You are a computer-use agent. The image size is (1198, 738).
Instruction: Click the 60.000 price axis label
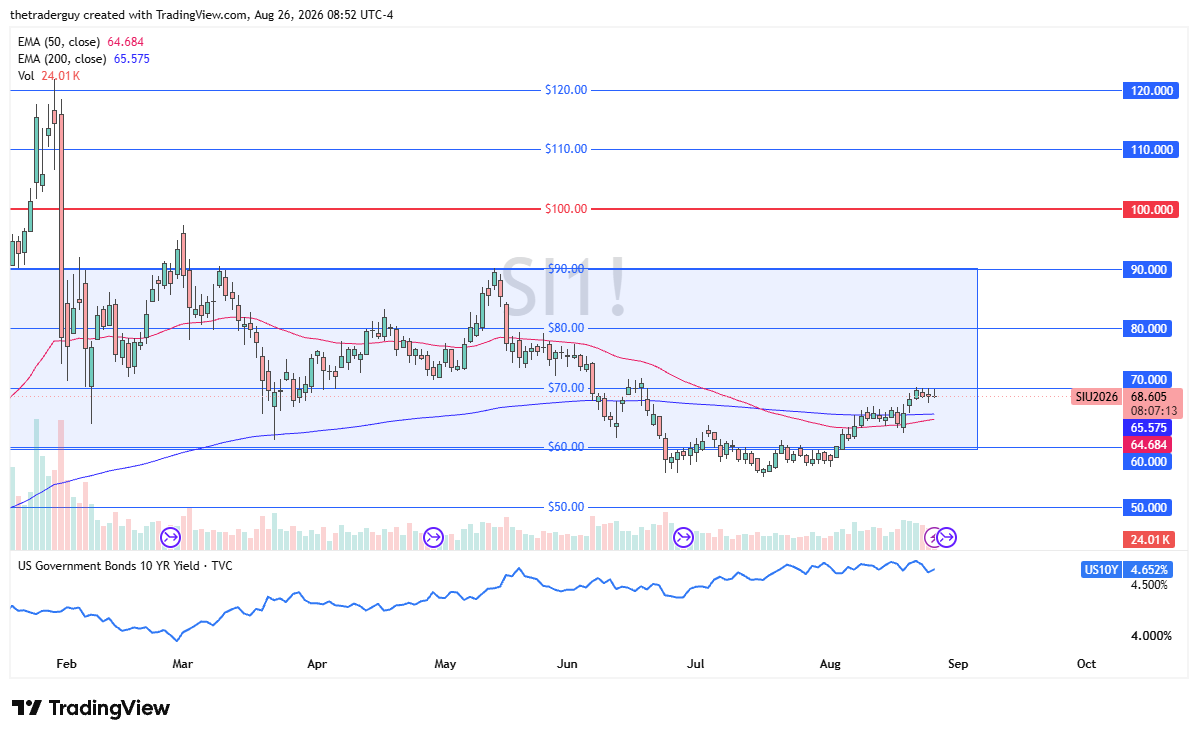click(x=1147, y=461)
